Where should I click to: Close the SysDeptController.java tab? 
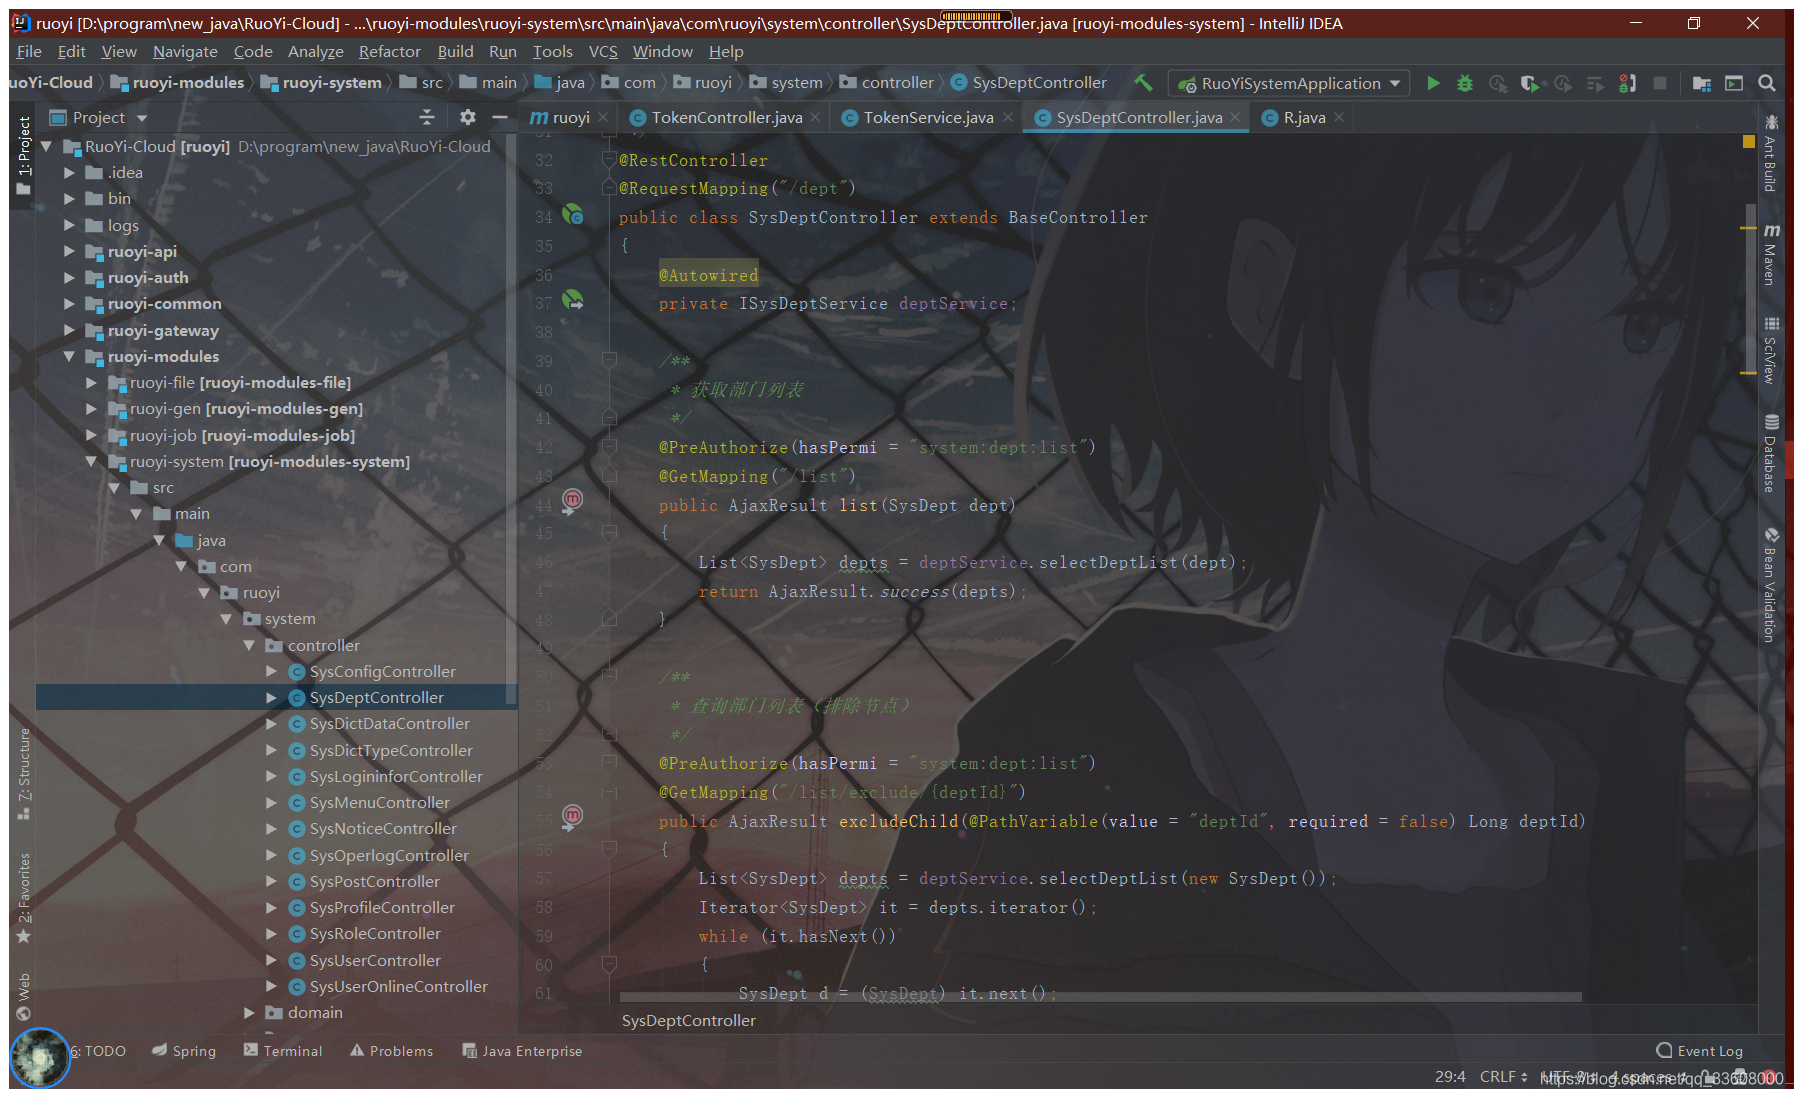click(1235, 117)
